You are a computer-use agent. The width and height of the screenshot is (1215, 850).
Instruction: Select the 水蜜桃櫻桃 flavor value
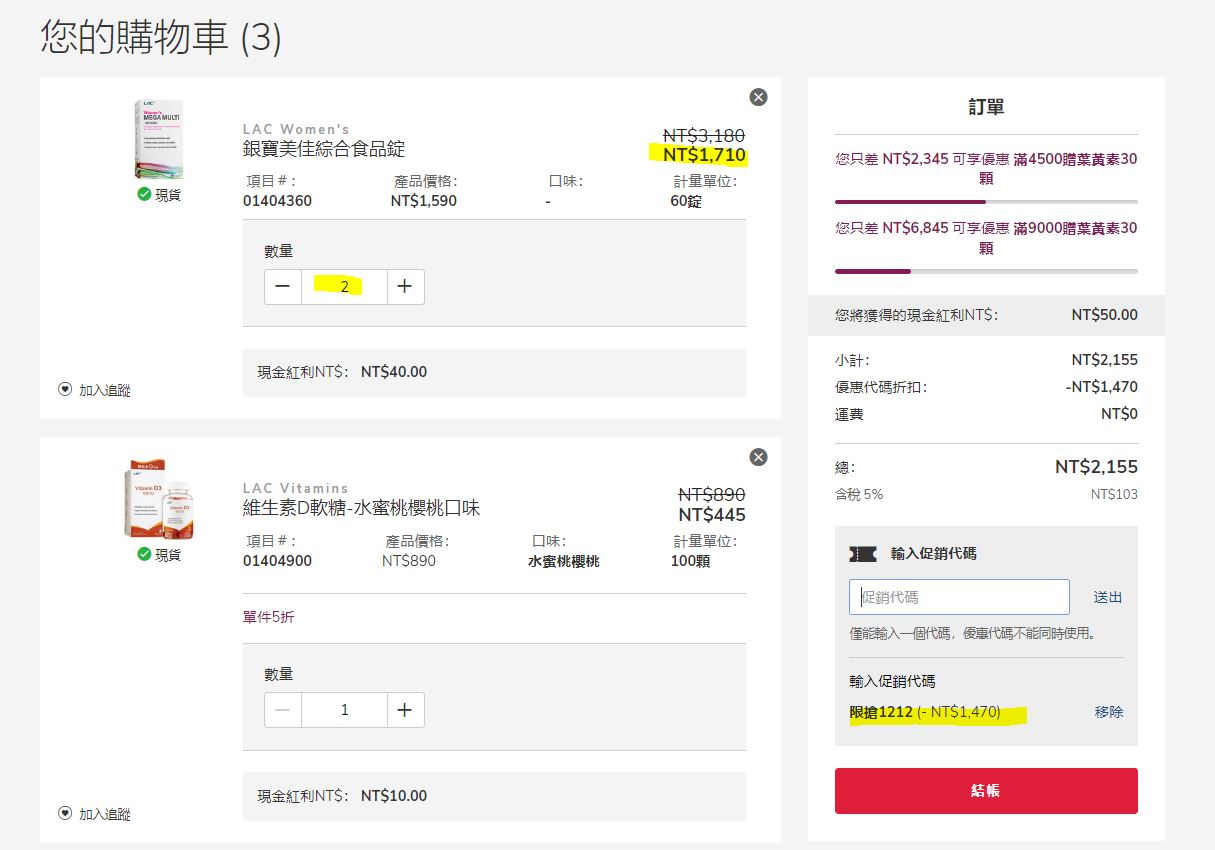point(564,561)
